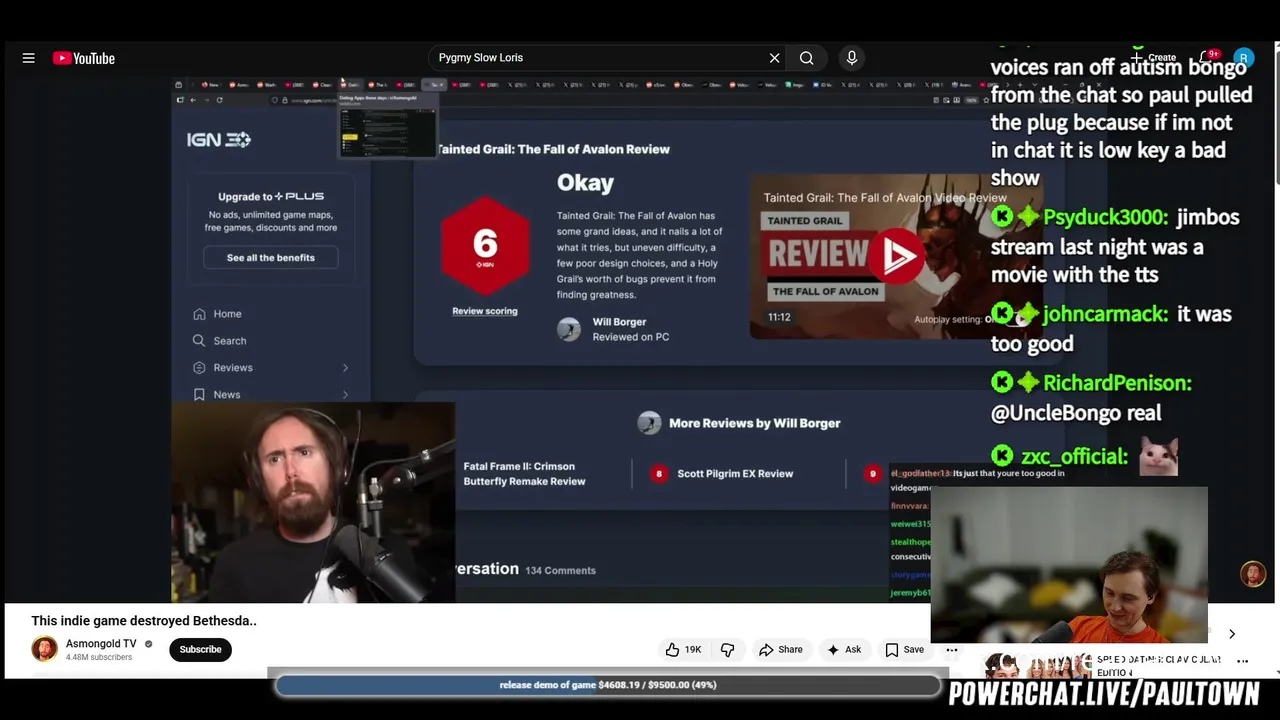This screenshot has width=1280, height=720.
Task: Click More Reviews by Will Borger heading
Action: (x=754, y=423)
